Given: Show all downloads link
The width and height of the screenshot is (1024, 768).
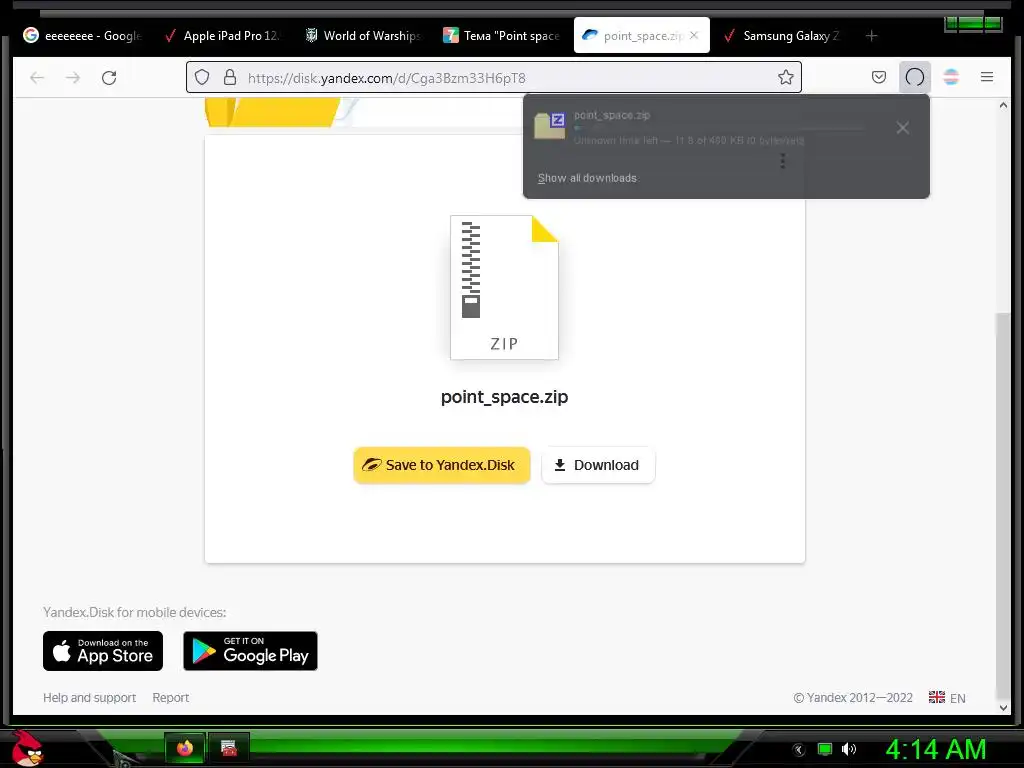Looking at the screenshot, I should coord(587,178).
